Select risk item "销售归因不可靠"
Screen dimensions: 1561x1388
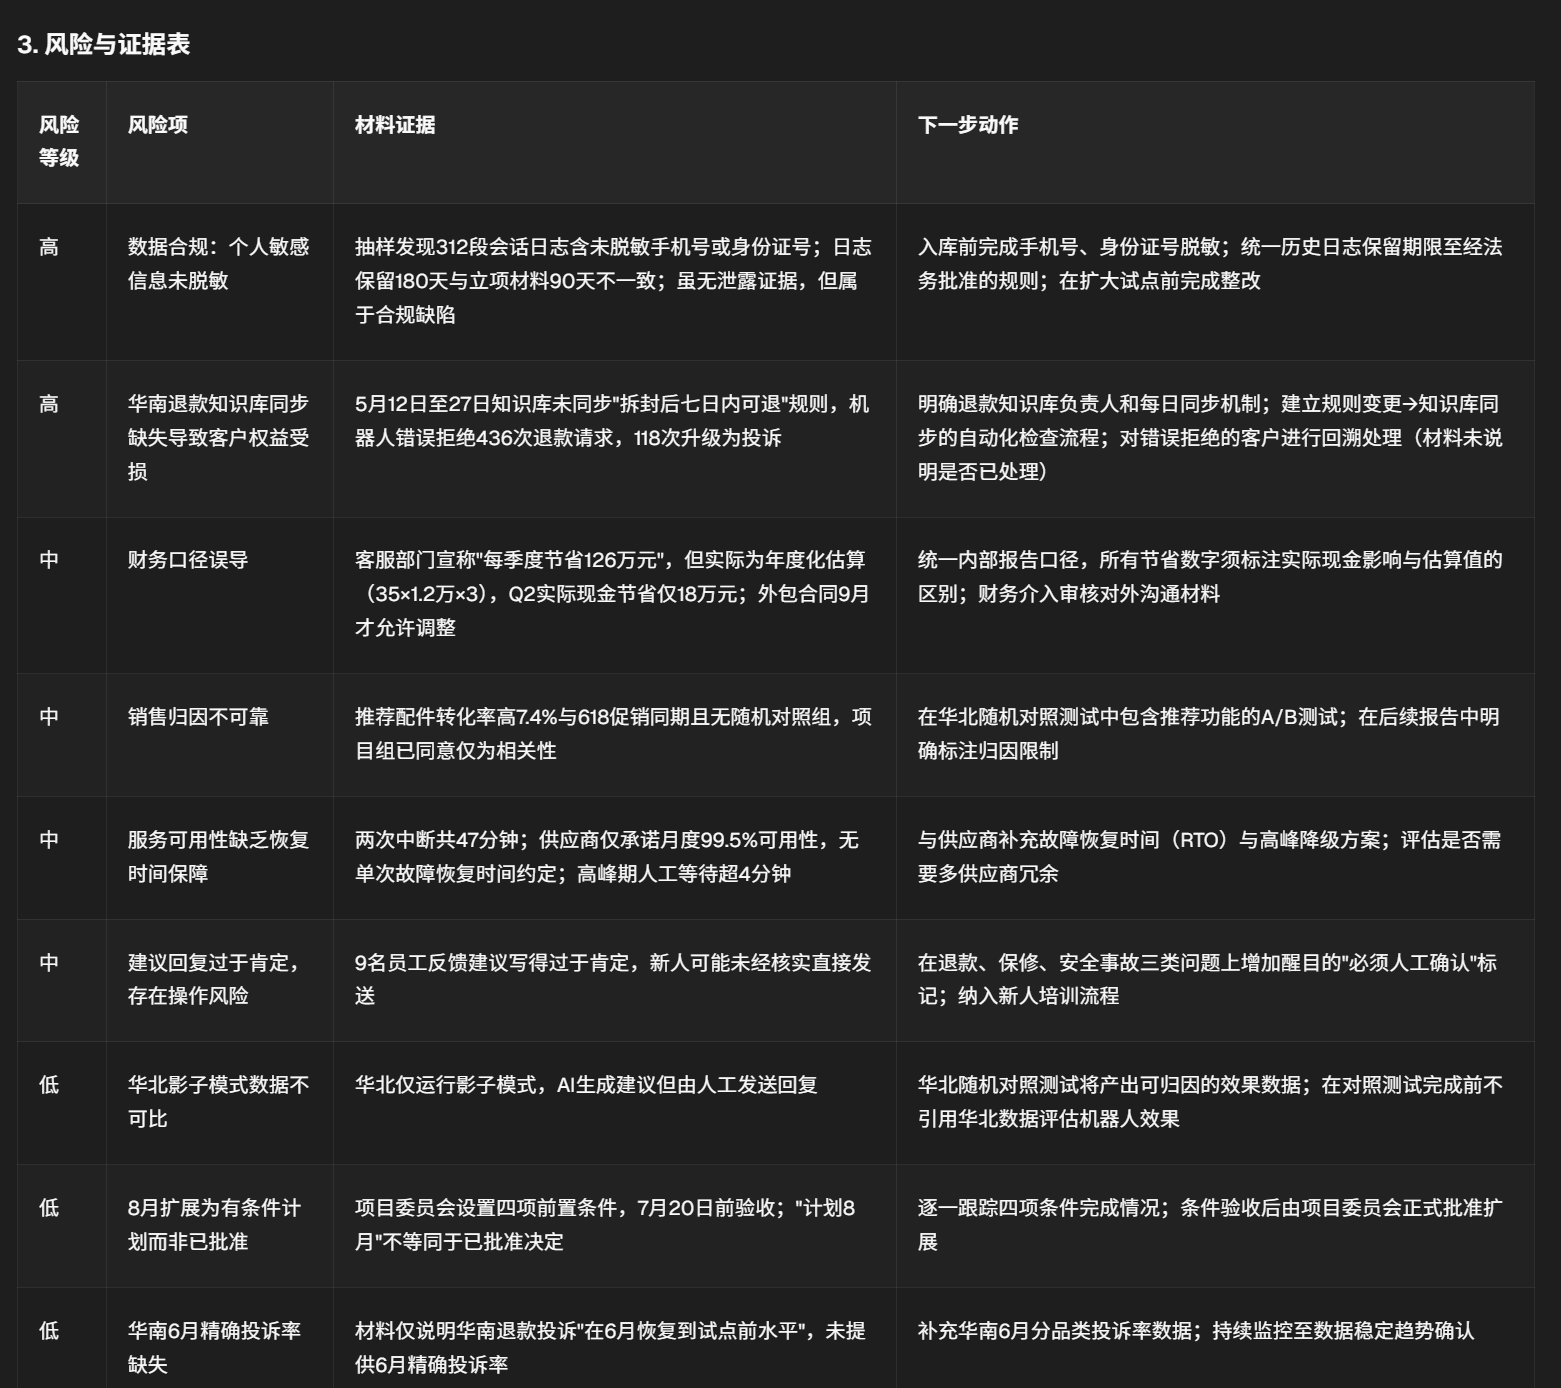198,717
